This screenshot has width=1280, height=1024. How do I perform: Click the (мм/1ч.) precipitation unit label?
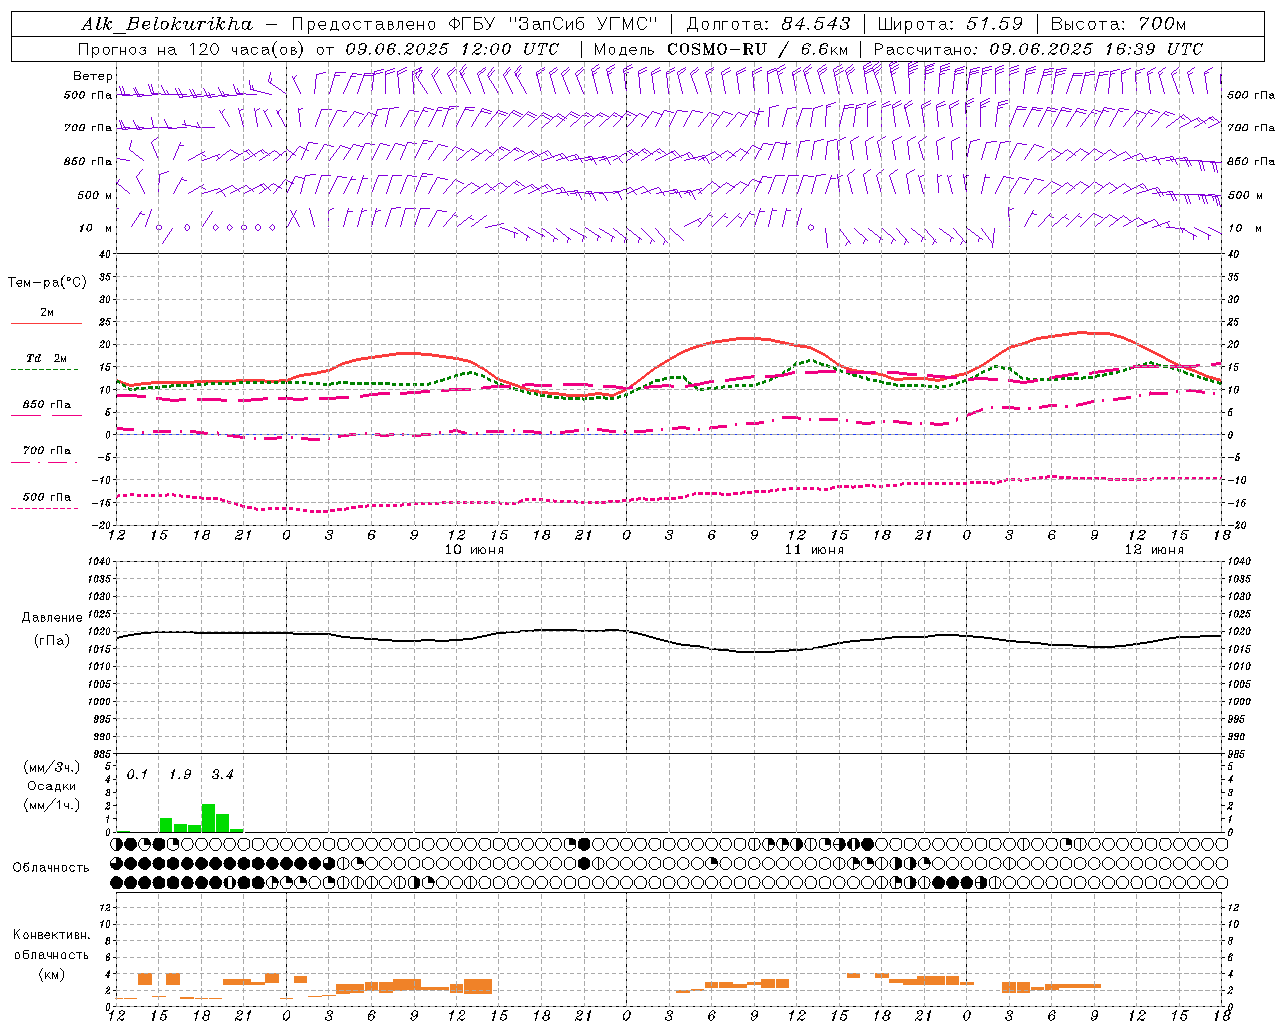[x=52, y=805]
